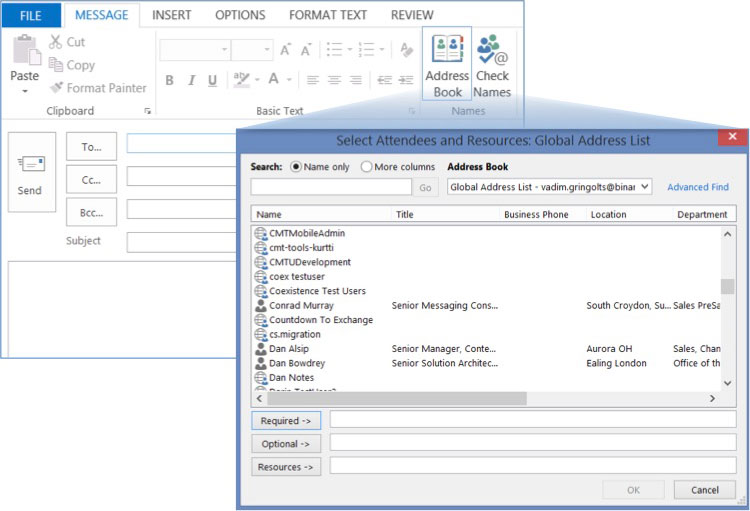Toggle Bold formatting
The image size is (750, 511).
169,80
